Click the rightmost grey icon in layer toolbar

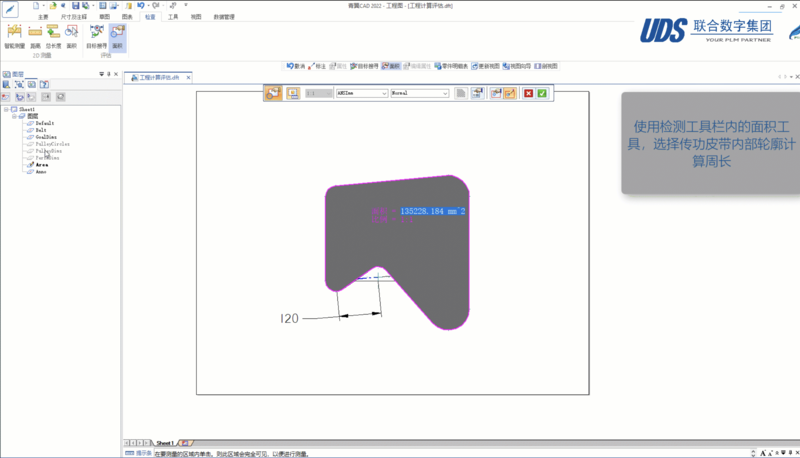(x=61, y=97)
